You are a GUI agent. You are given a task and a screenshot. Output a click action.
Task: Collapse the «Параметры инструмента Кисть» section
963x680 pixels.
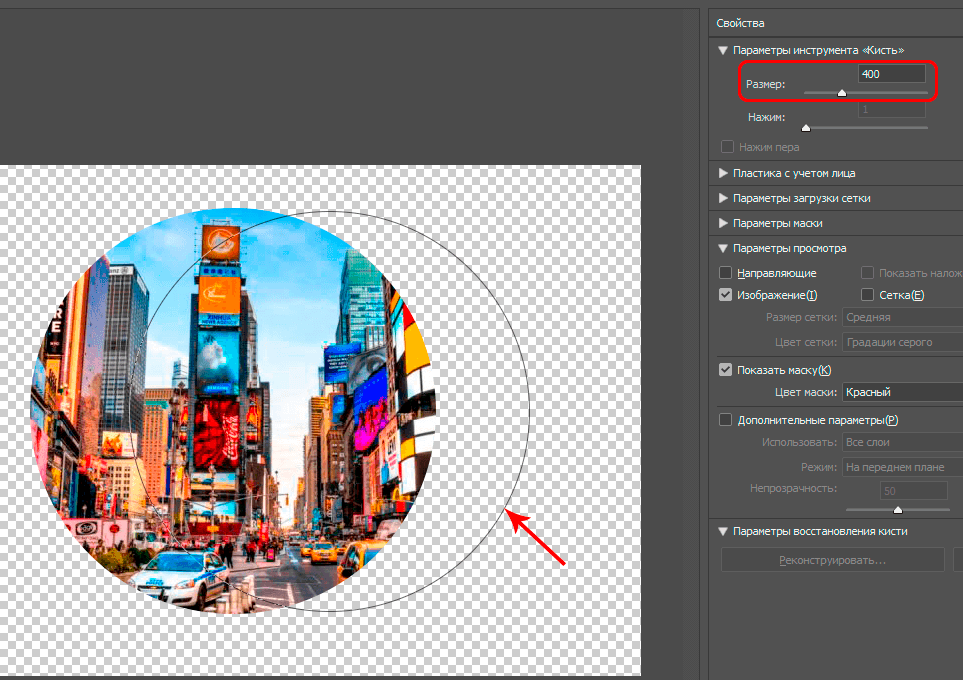pos(724,49)
